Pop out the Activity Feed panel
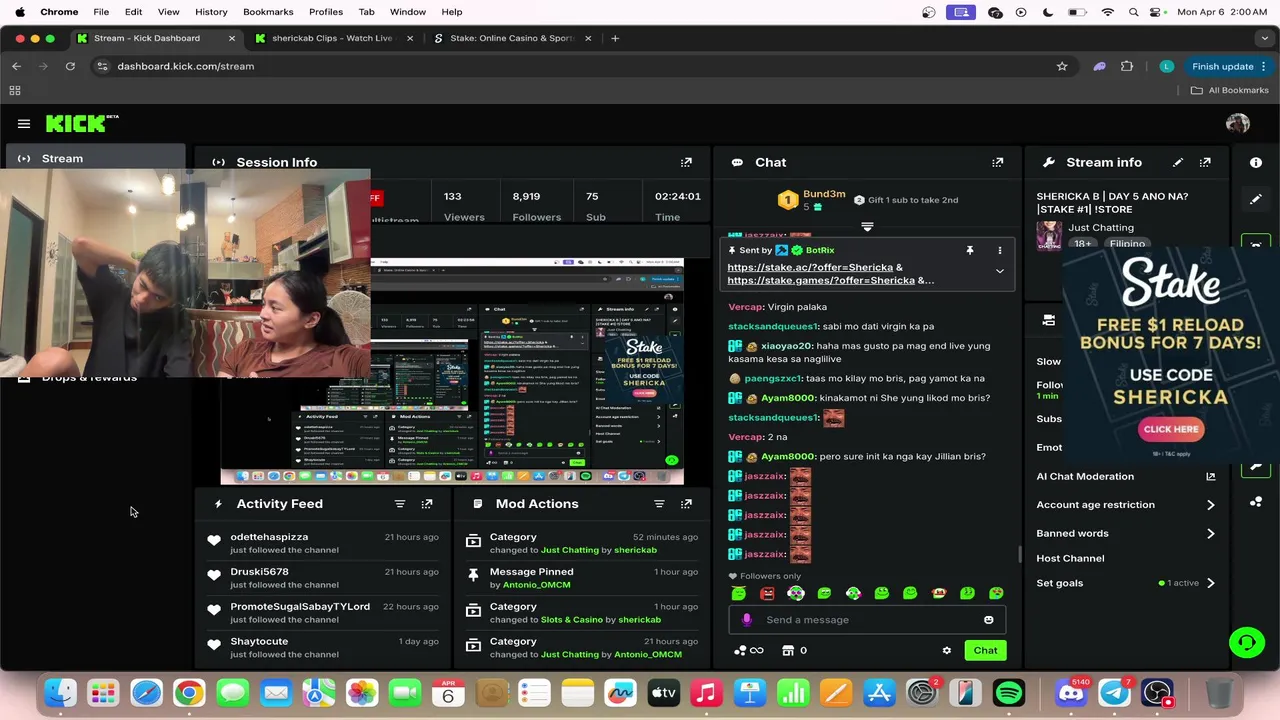This screenshot has width=1280, height=720. [427, 504]
